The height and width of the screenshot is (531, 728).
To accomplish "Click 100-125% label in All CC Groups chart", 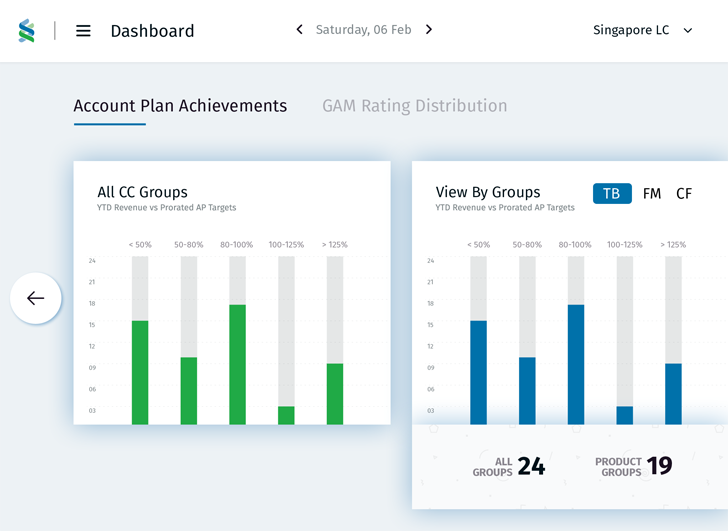I will [286, 245].
